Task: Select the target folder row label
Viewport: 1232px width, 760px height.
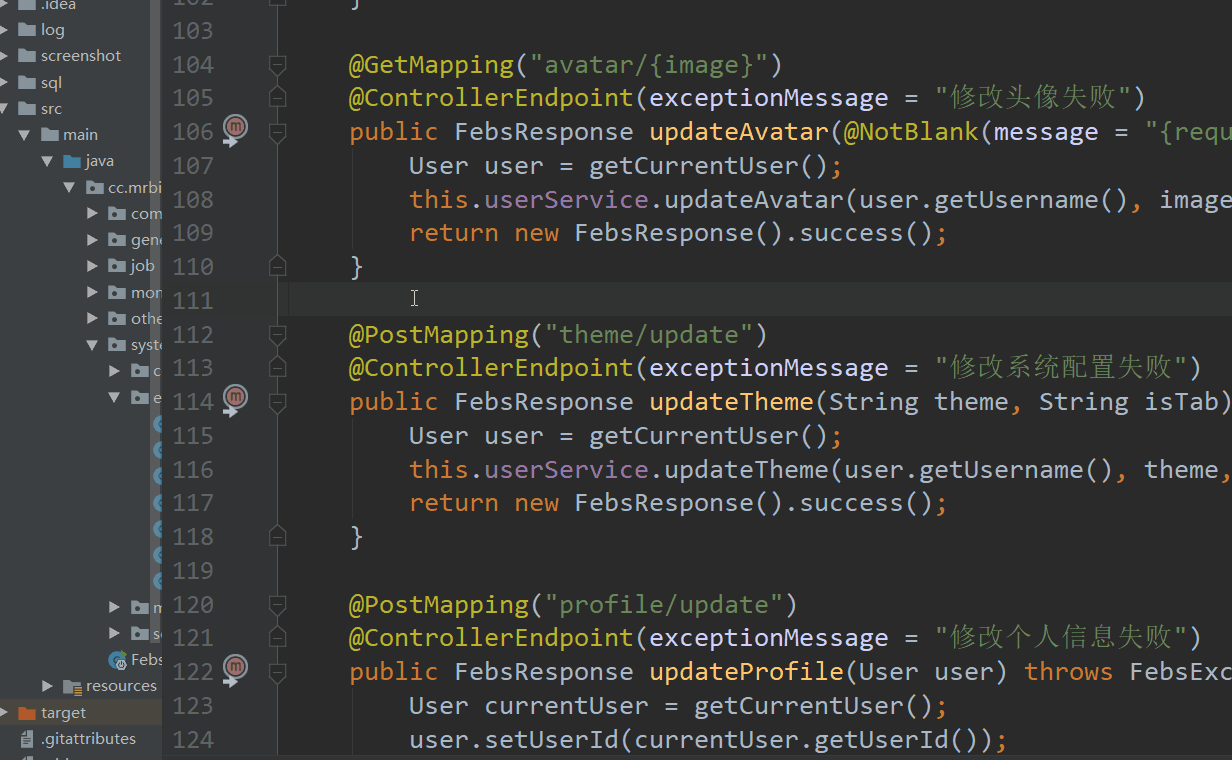Action: point(64,713)
